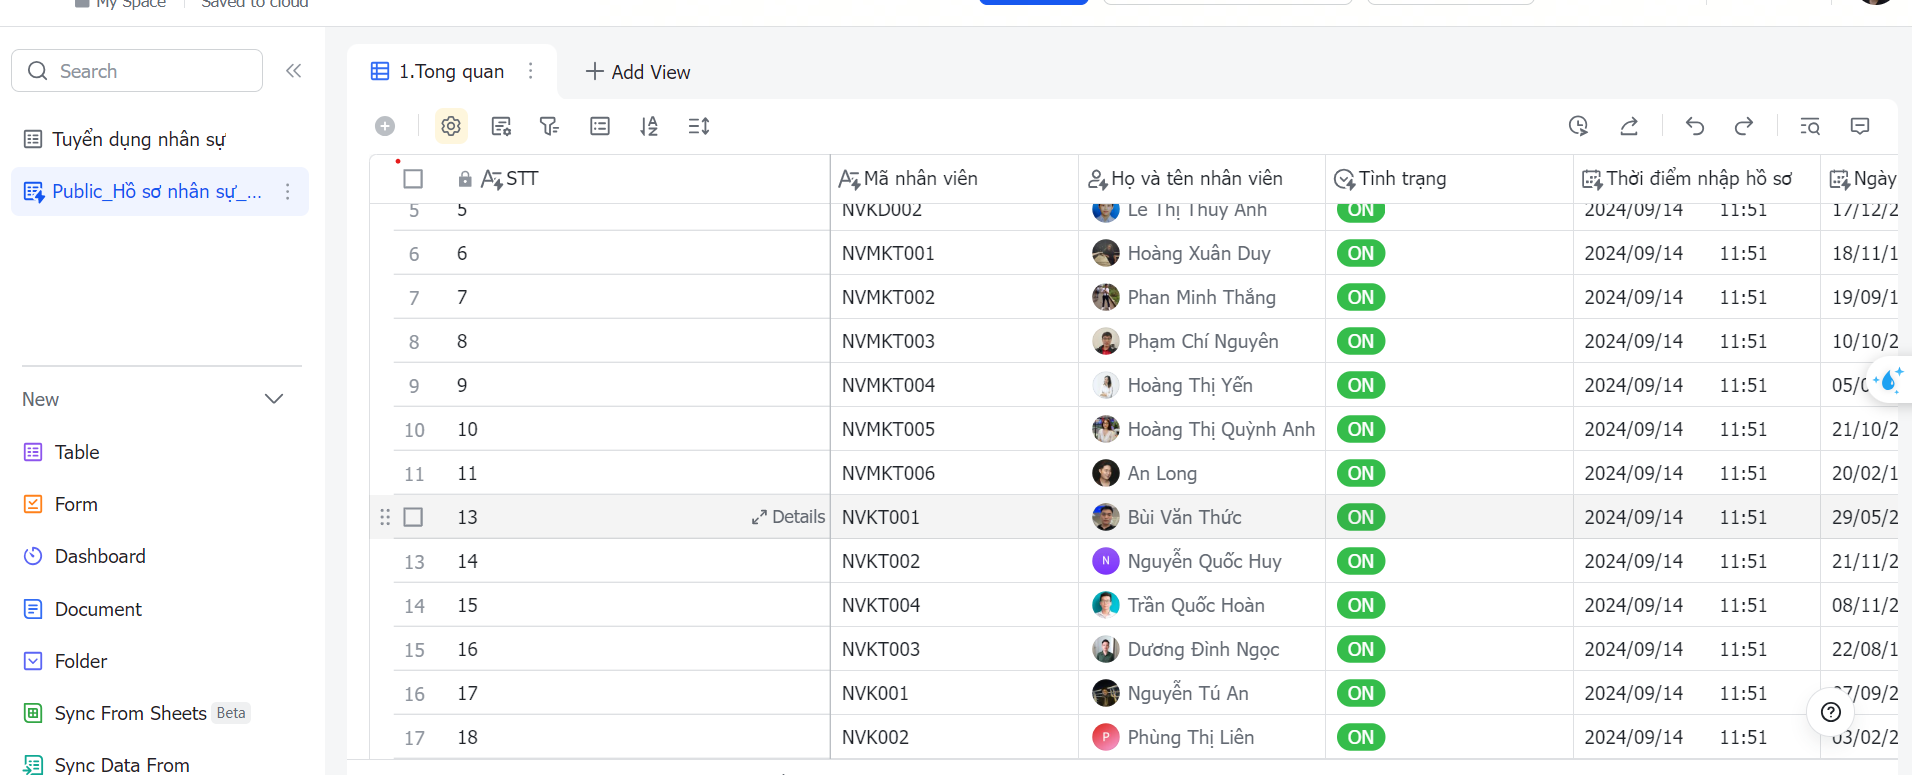Open the field settings gear icon

coord(451,126)
